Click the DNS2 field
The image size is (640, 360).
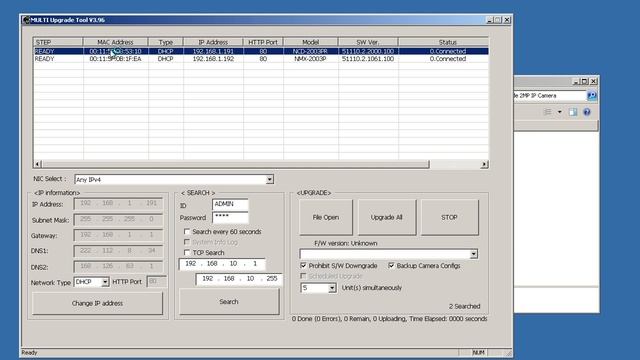coord(118,267)
